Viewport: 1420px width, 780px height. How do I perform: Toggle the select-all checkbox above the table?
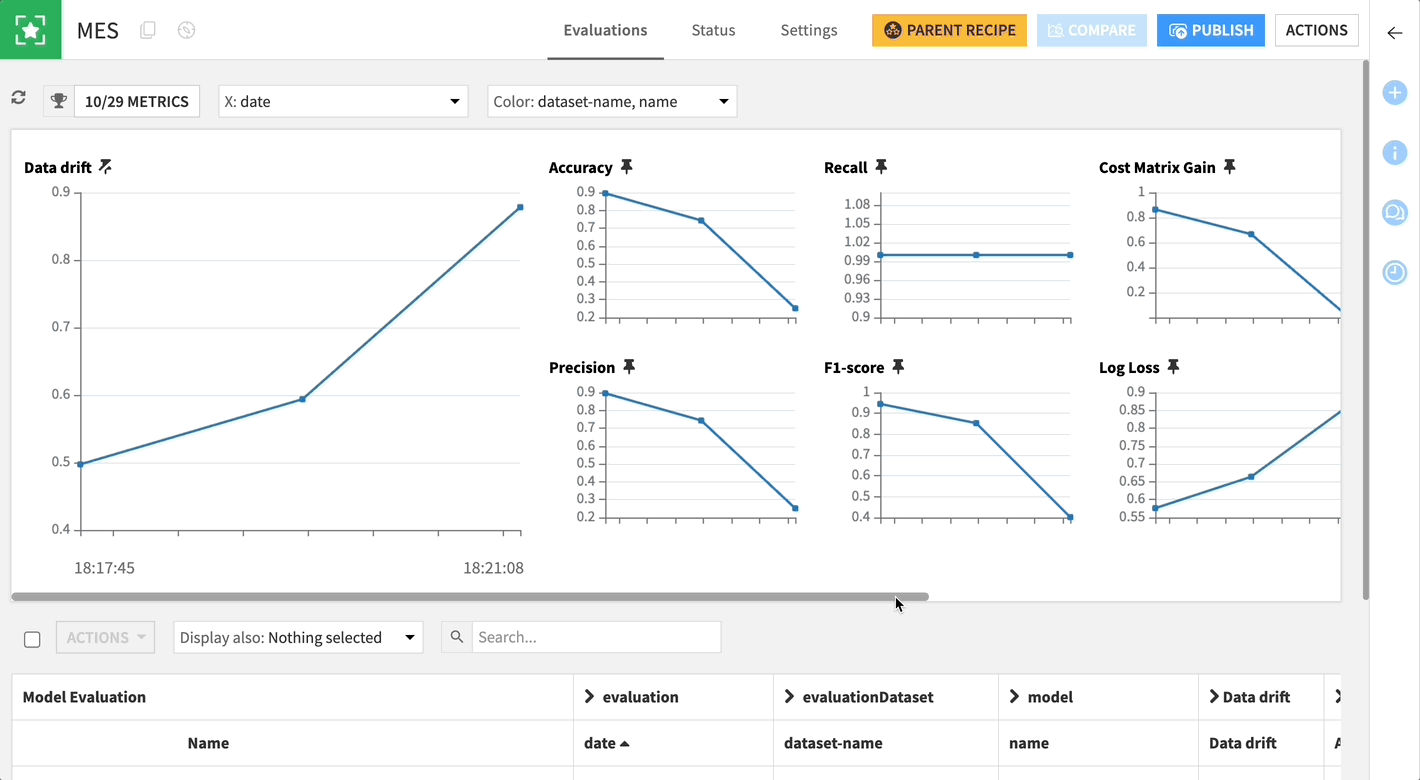(32, 638)
